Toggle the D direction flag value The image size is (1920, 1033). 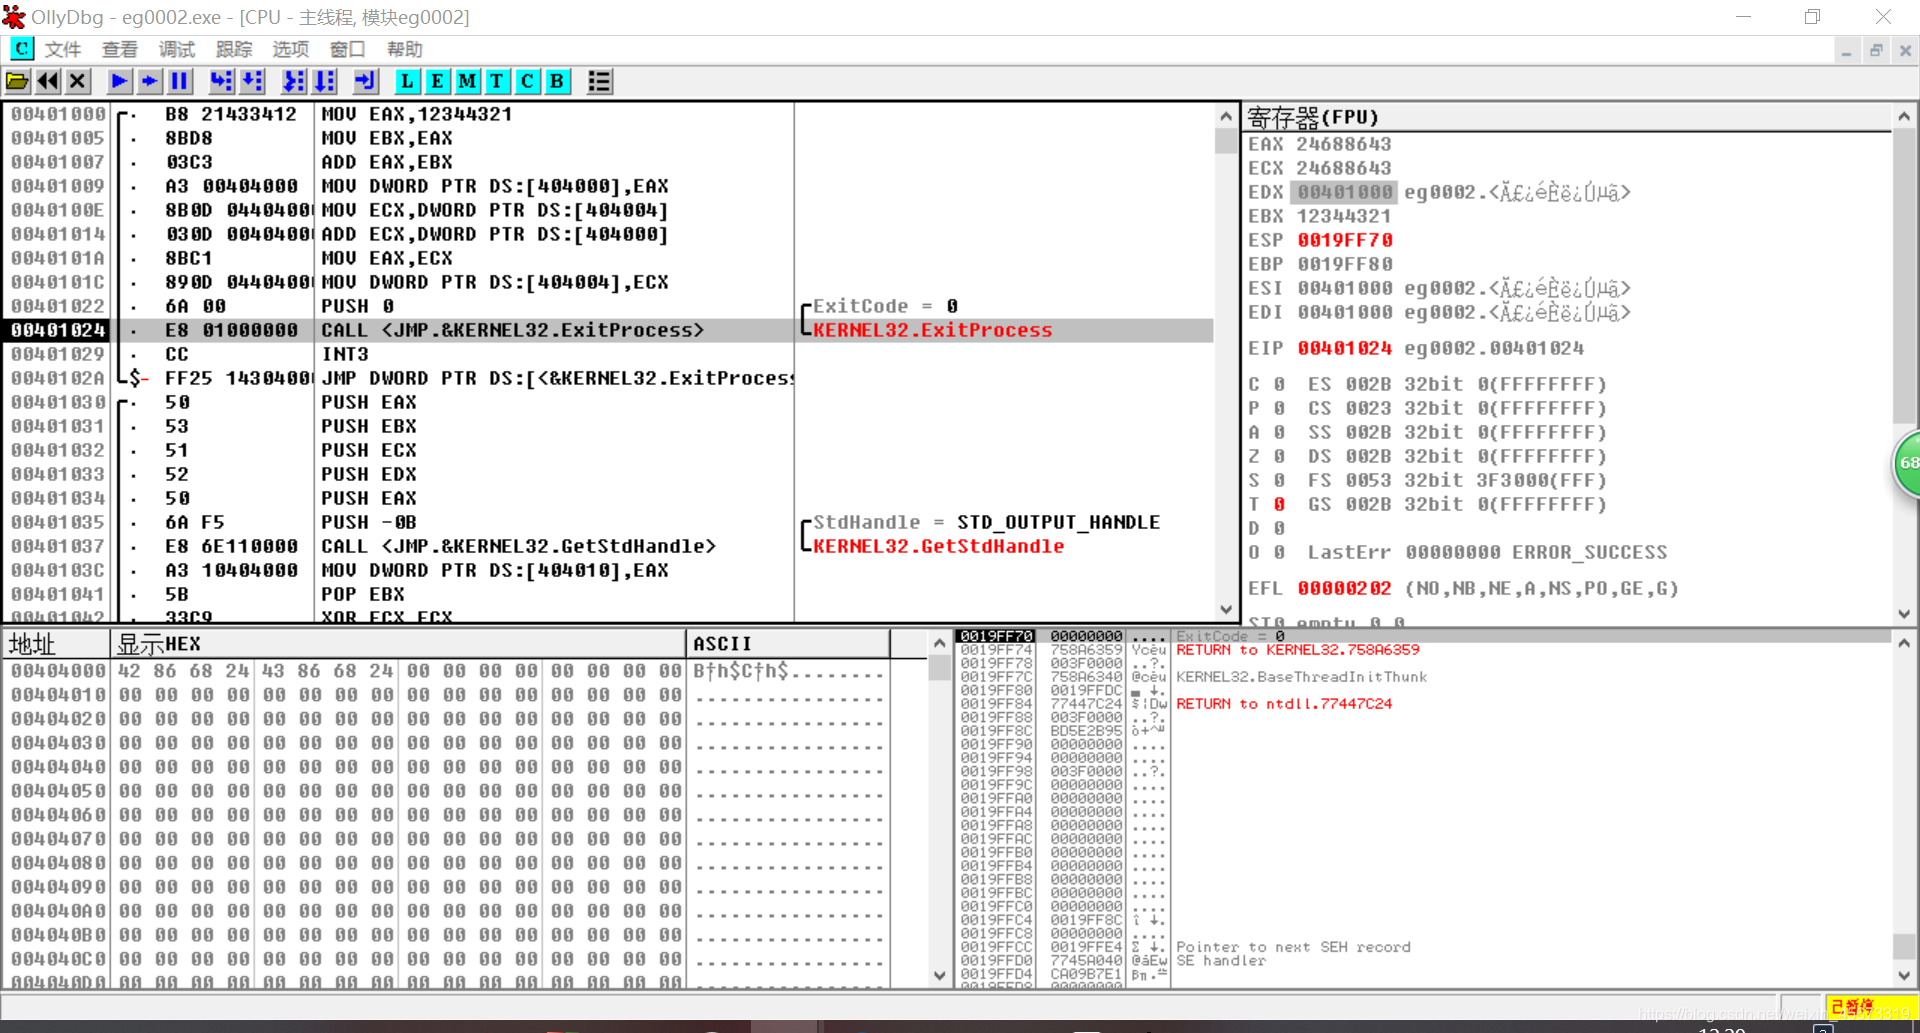pos(1279,528)
